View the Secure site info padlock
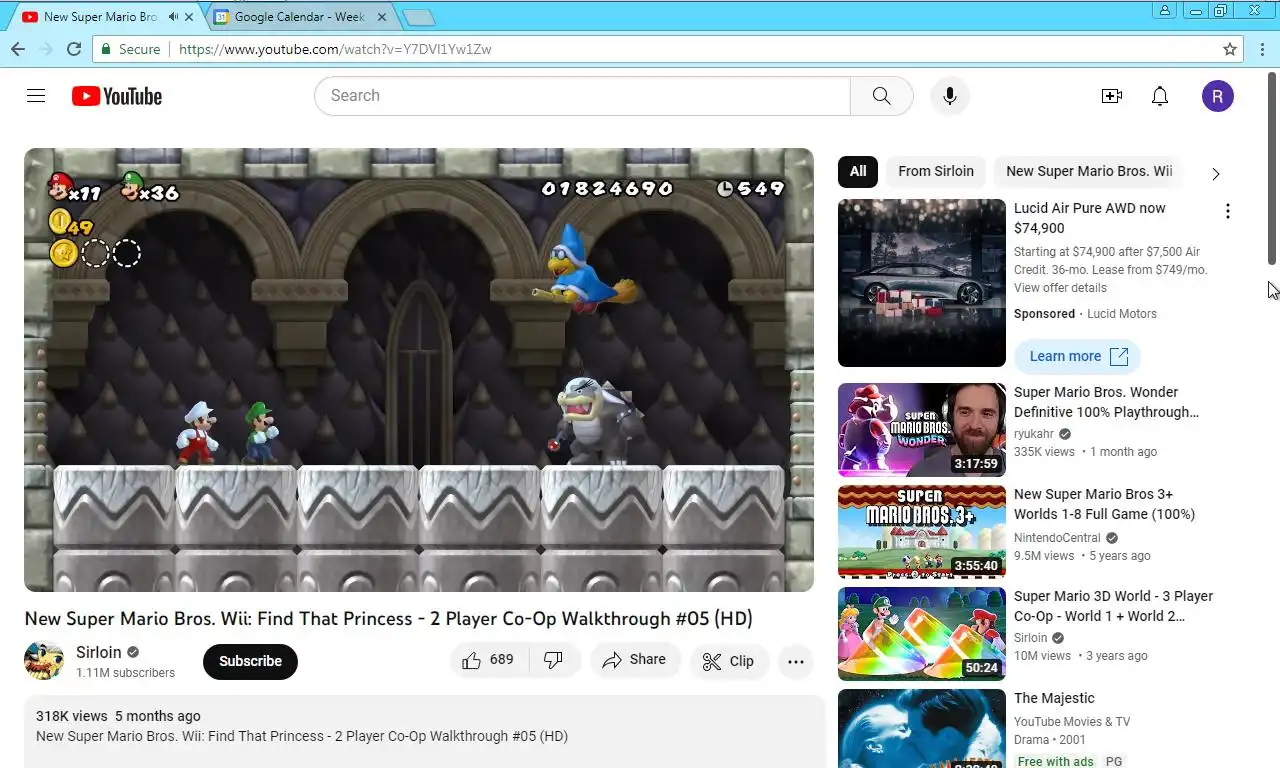The width and height of the screenshot is (1280, 768). pyautogui.click(x=107, y=49)
